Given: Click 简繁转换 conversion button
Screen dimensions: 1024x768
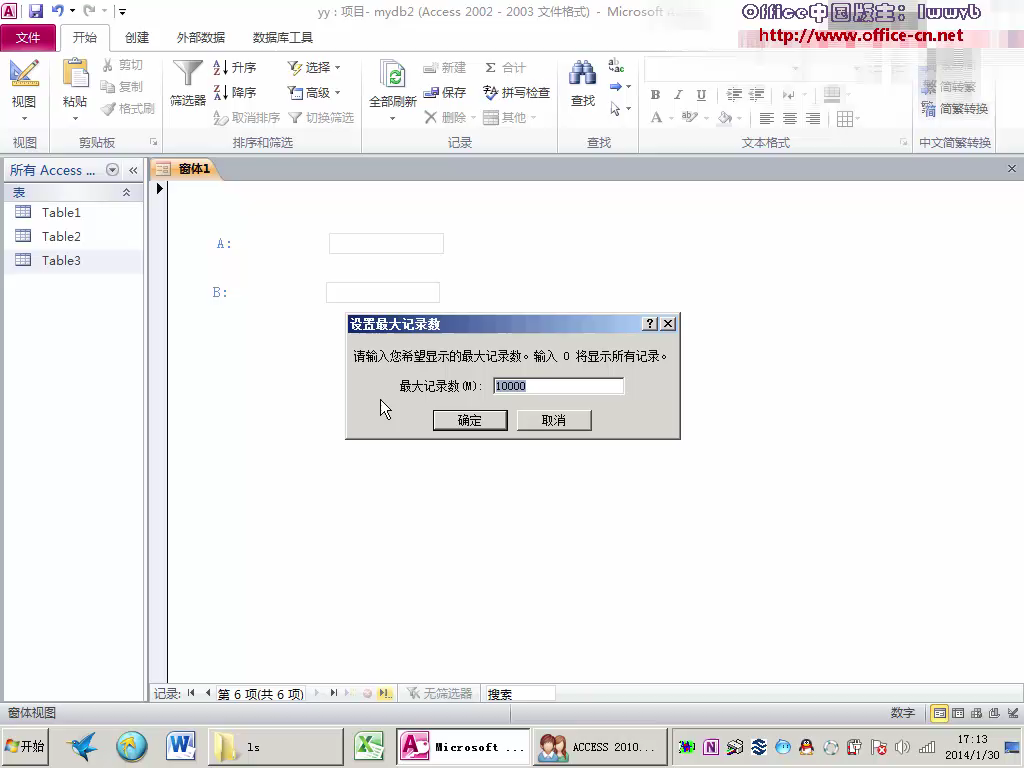Looking at the screenshot, I should 954,108.
